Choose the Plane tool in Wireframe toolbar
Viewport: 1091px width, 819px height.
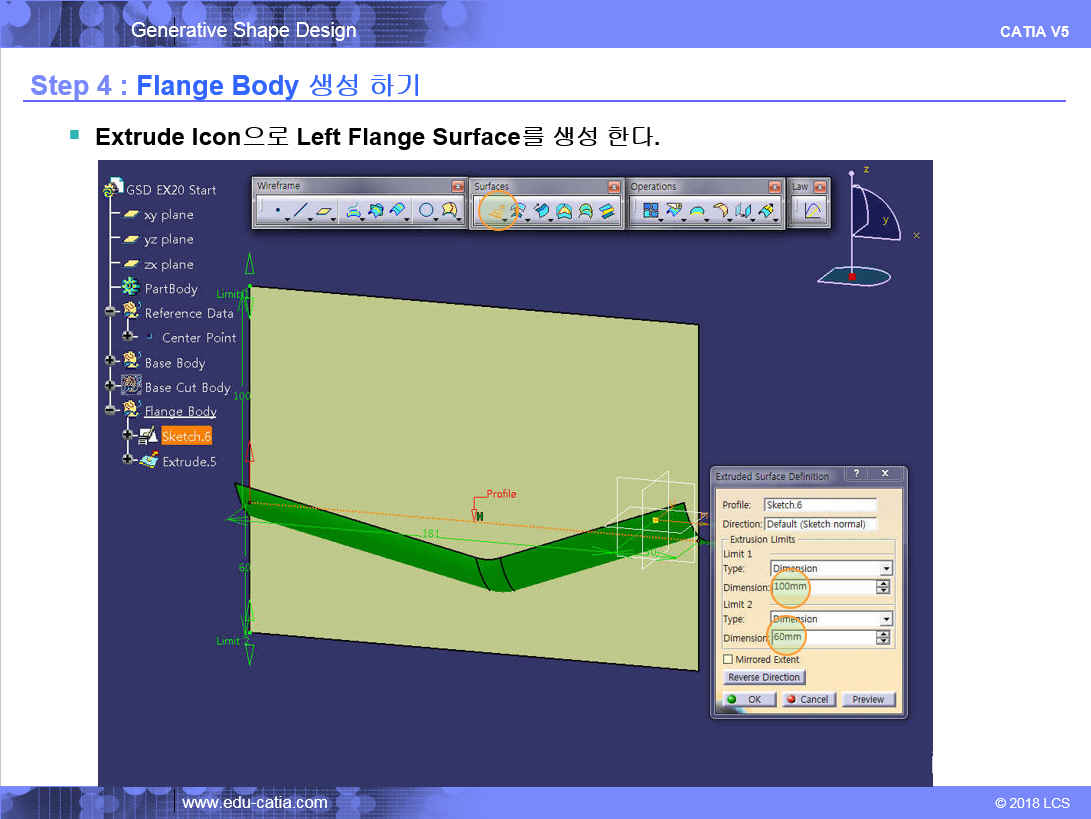click(x=325, y=211)
